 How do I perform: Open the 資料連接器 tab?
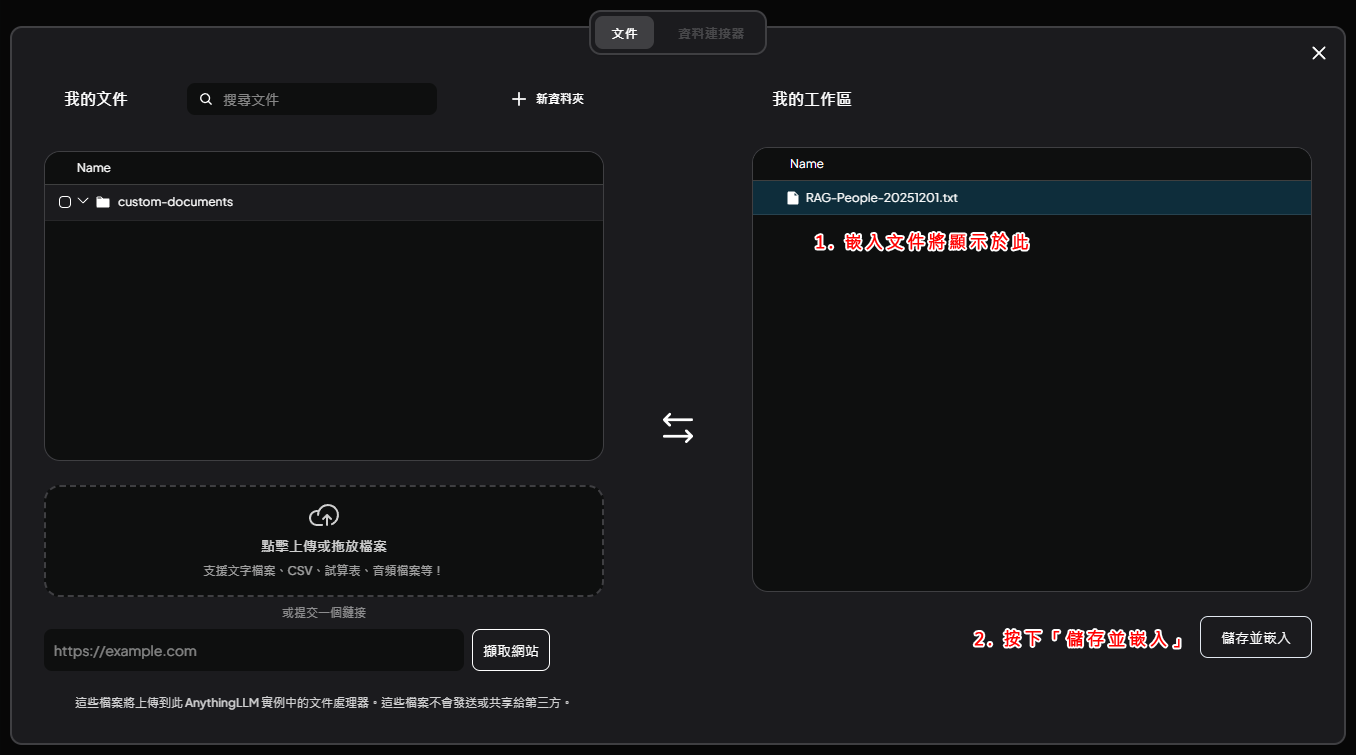(711, 33)
